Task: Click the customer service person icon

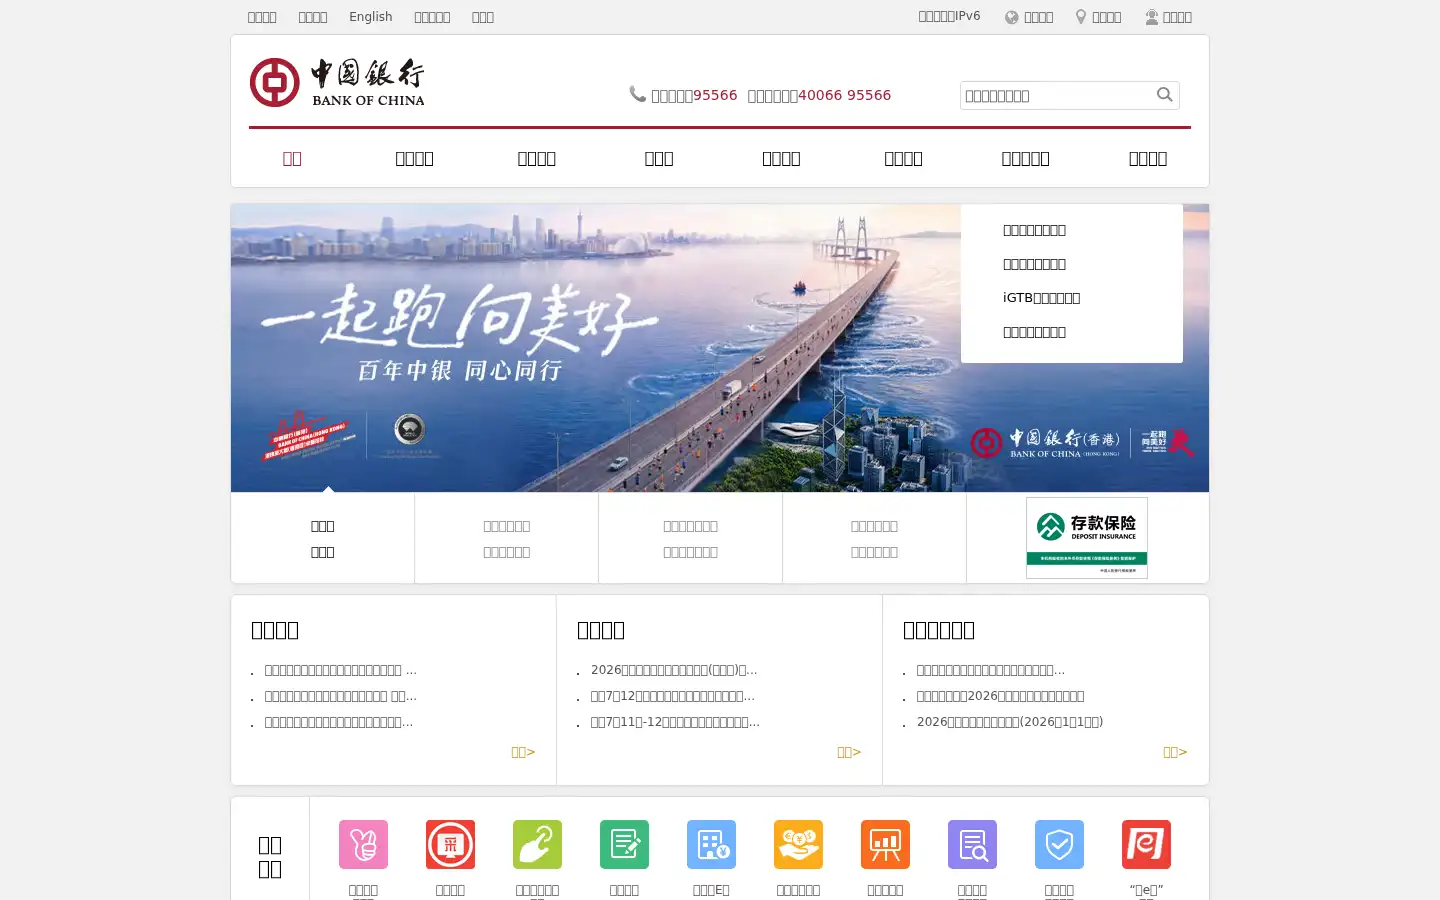Action: pos(1152,17)
